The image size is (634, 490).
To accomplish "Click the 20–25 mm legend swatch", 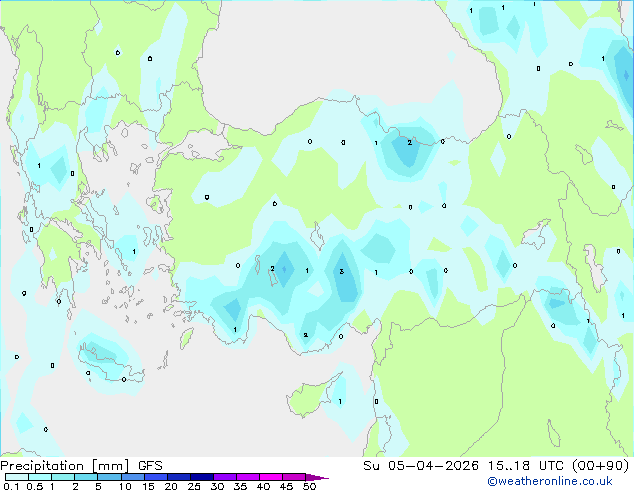I will click(x=179, y=477).
